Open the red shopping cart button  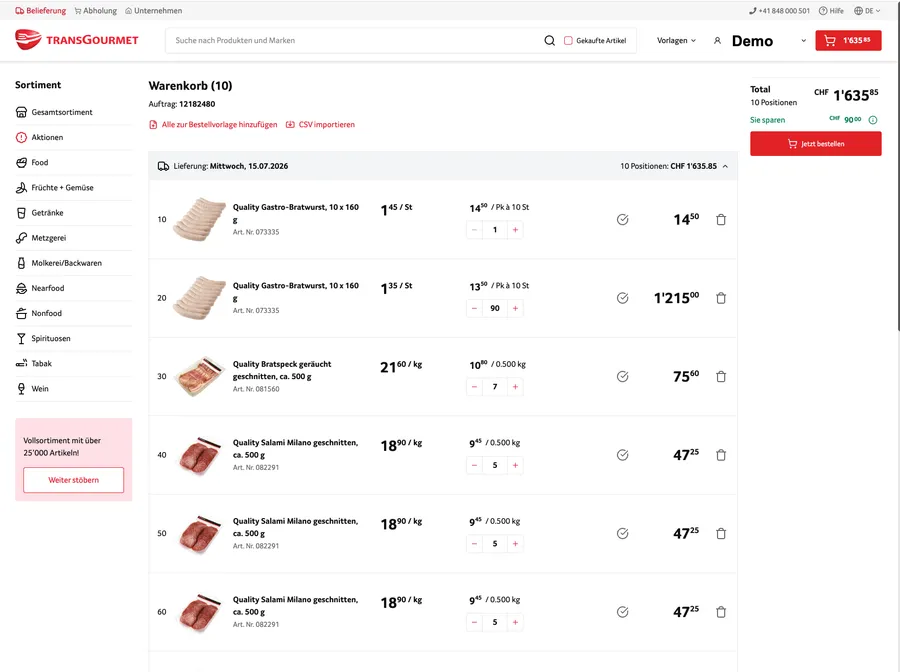pyautogui.click(x=848, y=41)
